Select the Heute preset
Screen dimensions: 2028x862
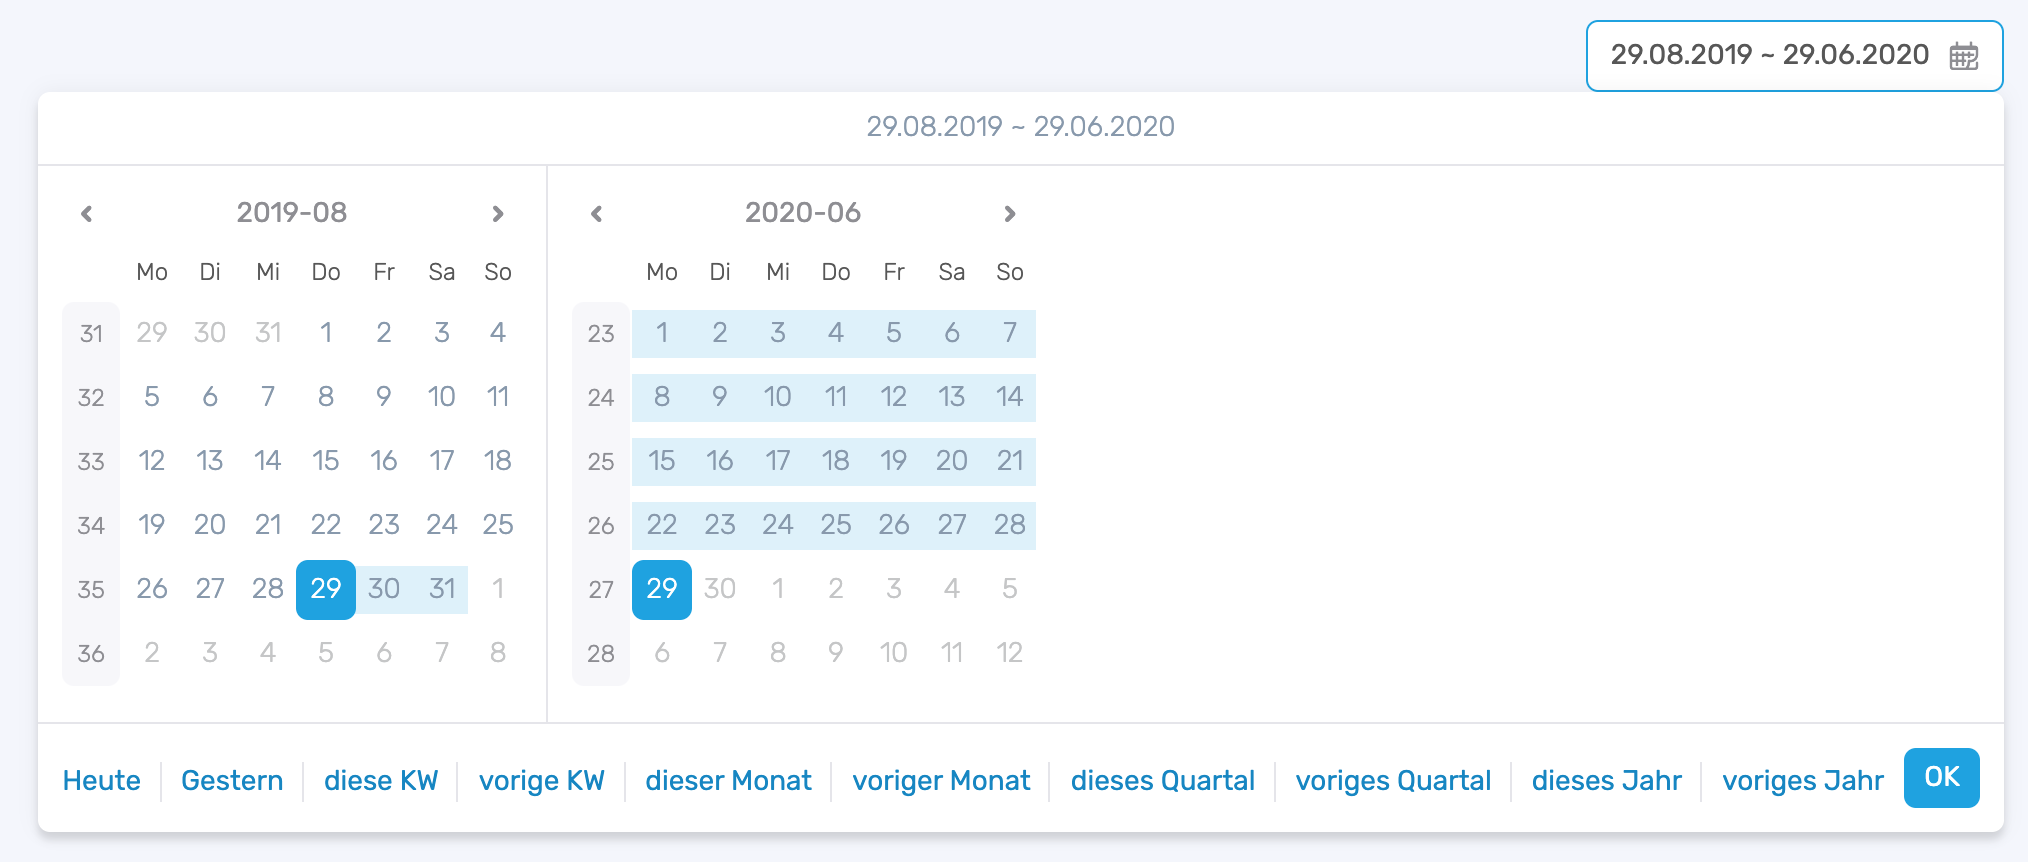click(x=101, y=780)
